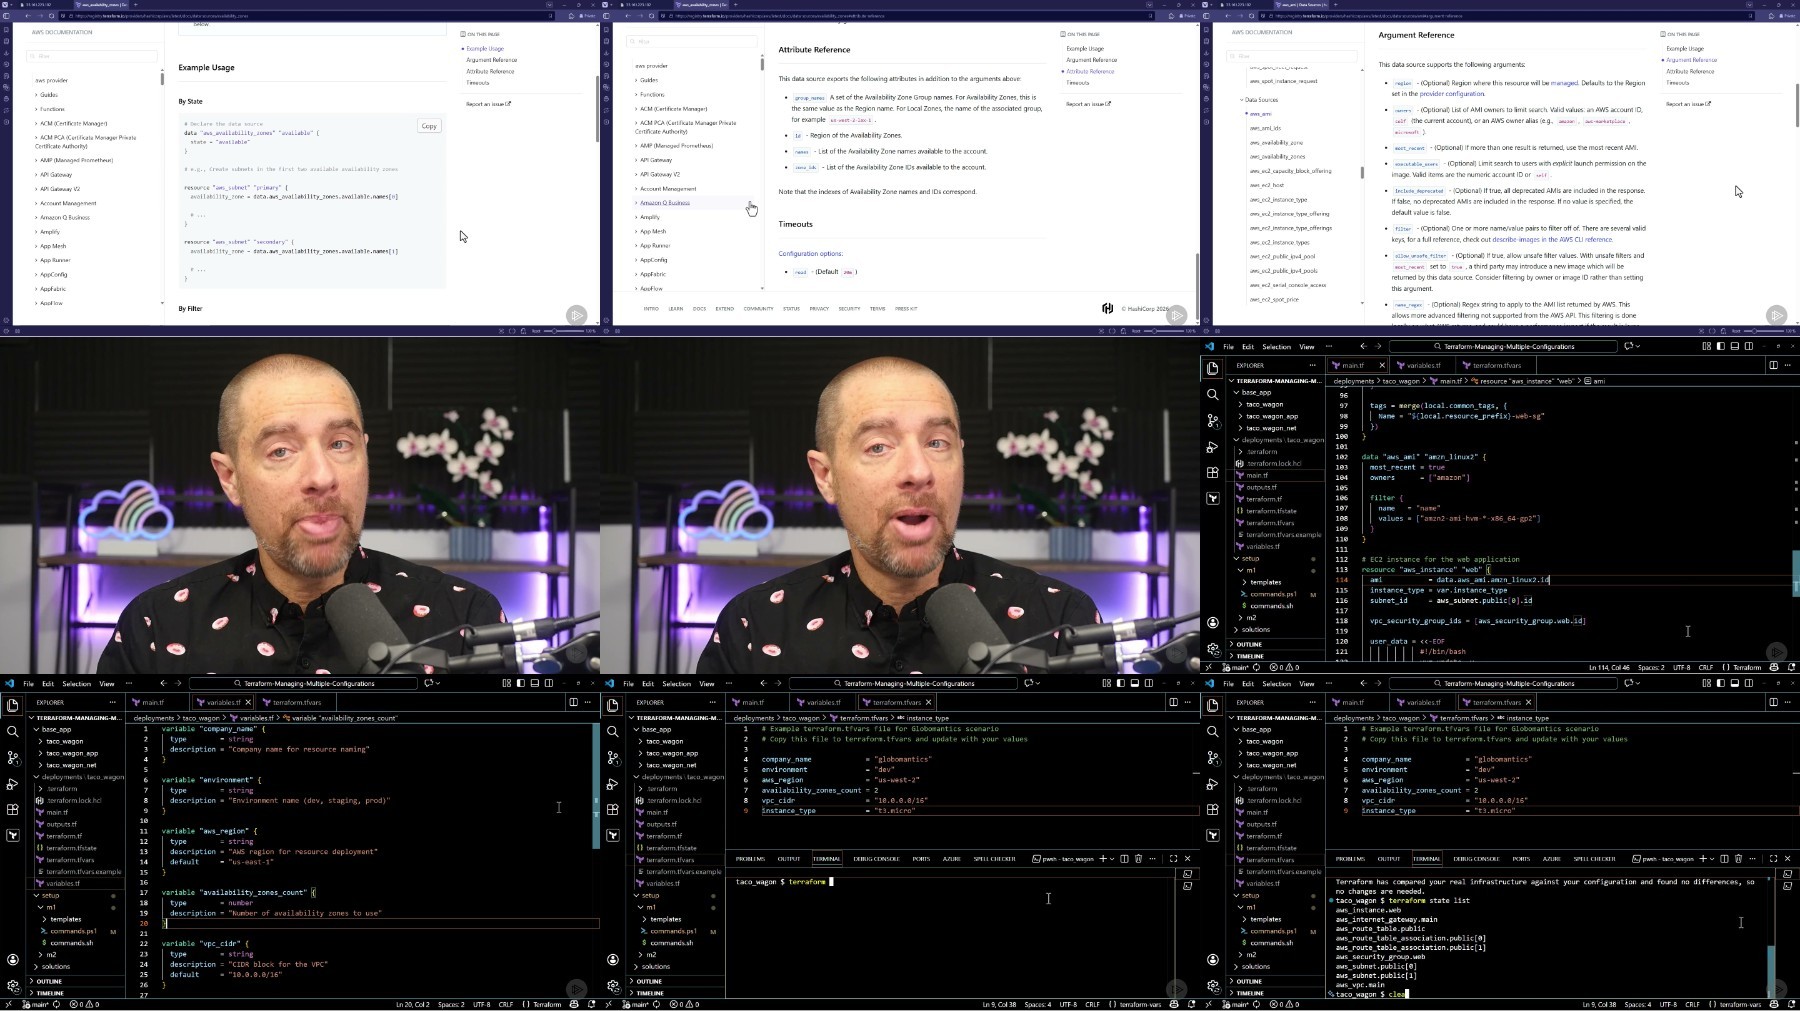Add new terminal in window with empty terraform prompt
The width and height of the screenshot is (1800, 1011).
pyautogui.click(x=1103, y=858)
